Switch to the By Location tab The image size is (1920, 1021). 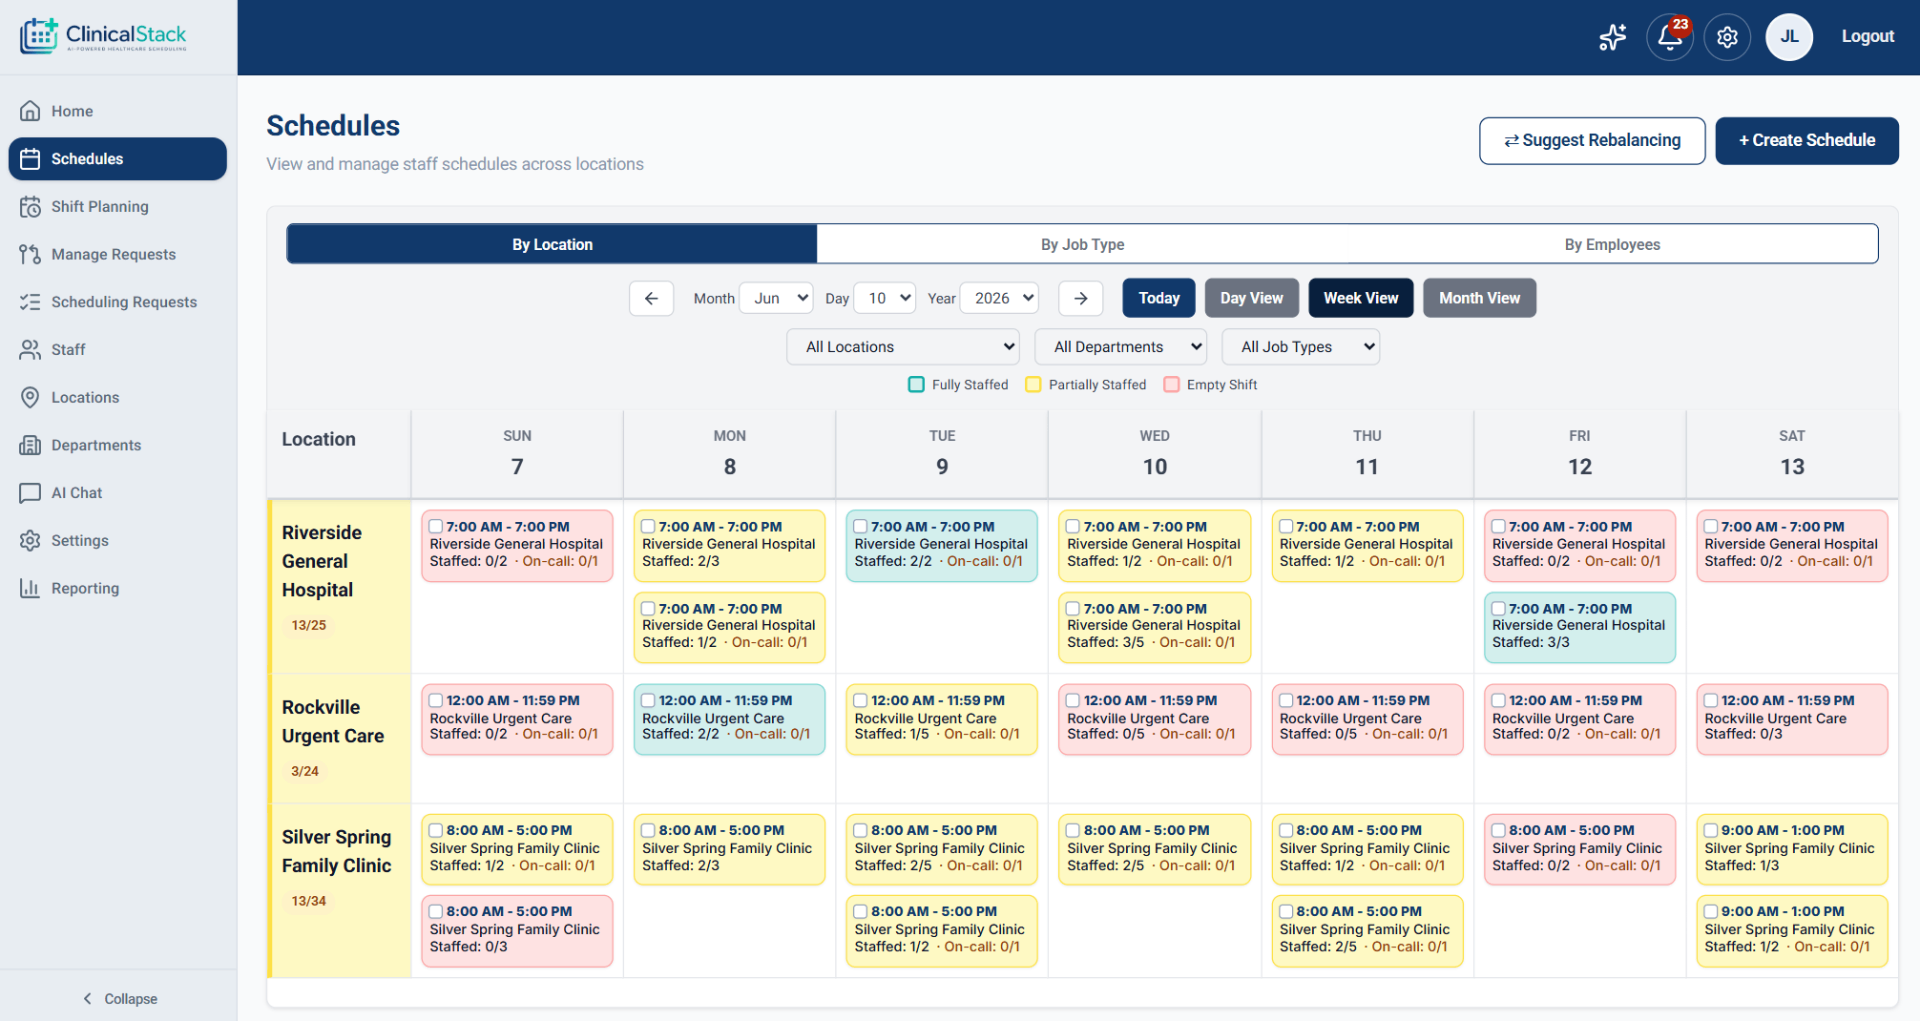coord(552,244)
